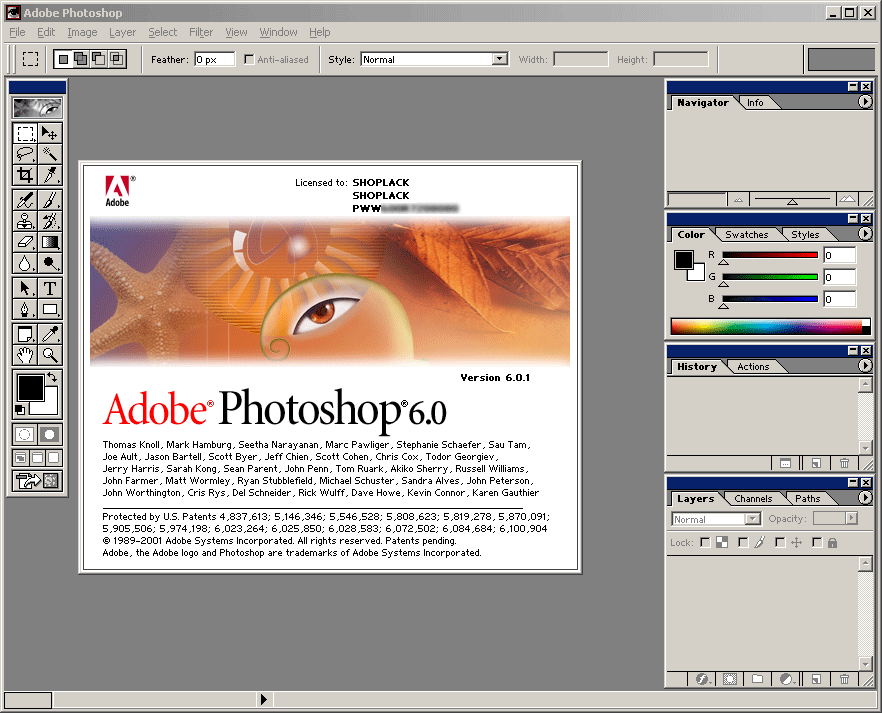882x713 pixels.
Task: Select the Eraser tool
Action: click(x=25, y=242)
